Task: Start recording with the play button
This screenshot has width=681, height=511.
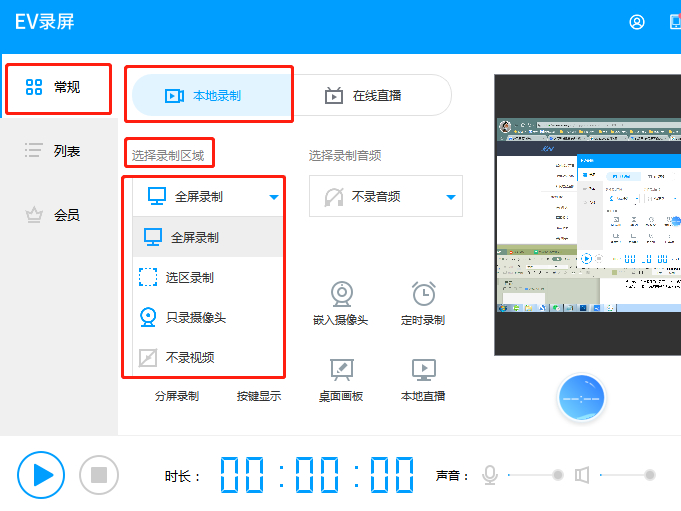Action: (x=41, y=475)
